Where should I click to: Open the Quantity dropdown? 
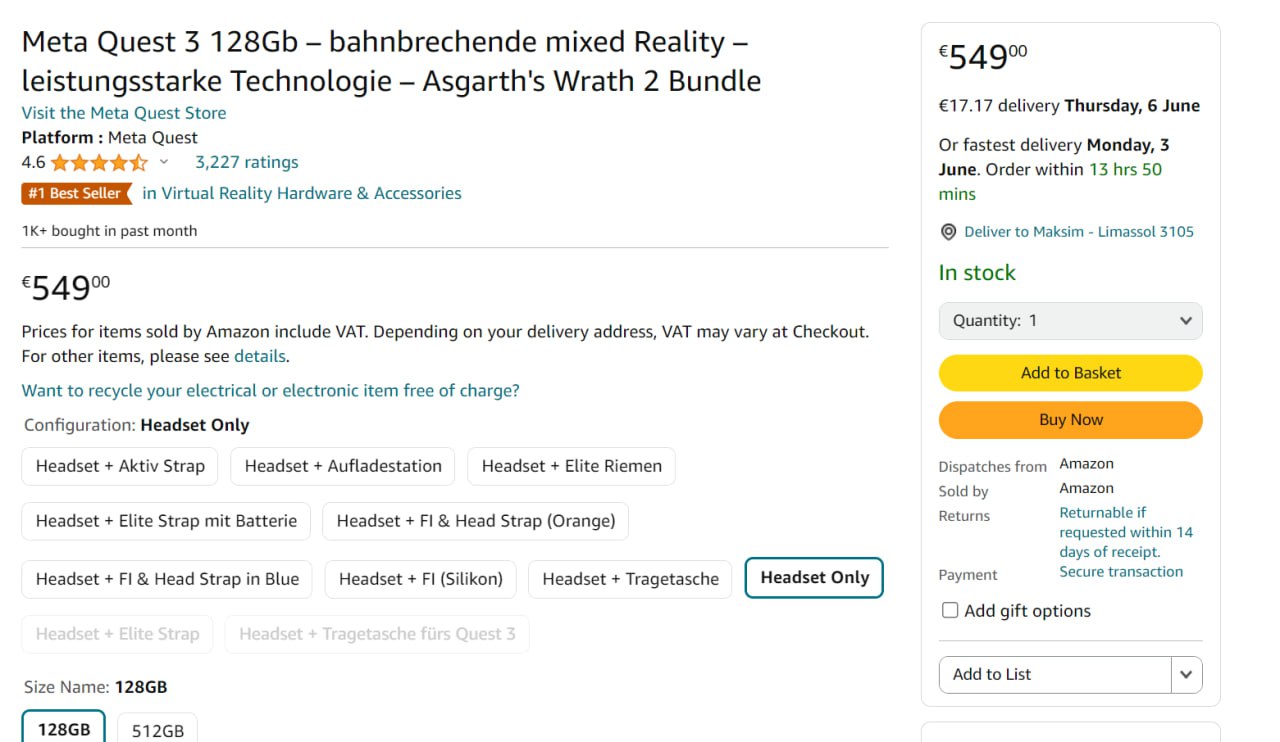click(x=1070, y=321)
